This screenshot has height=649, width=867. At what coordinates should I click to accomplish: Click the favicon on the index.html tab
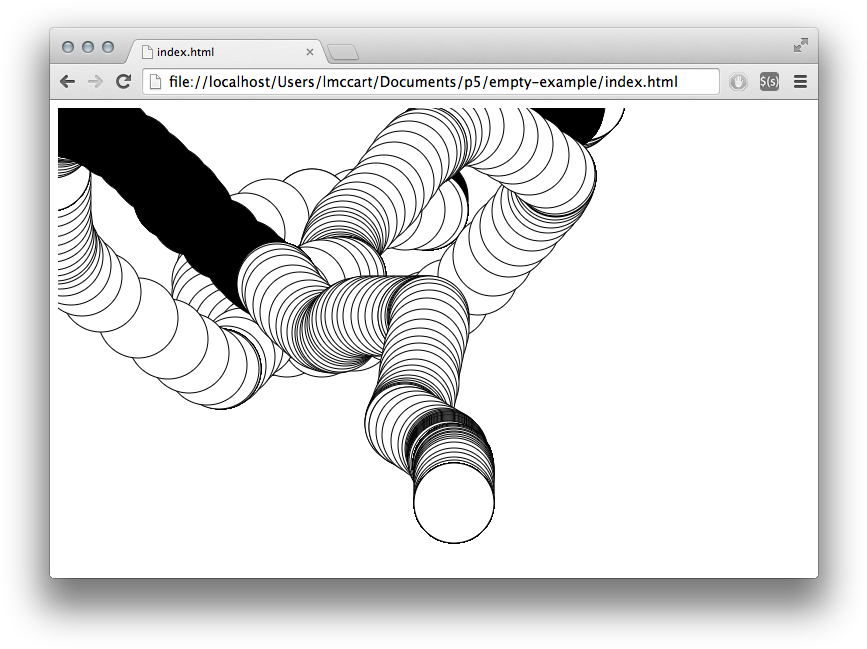[145, 50]
